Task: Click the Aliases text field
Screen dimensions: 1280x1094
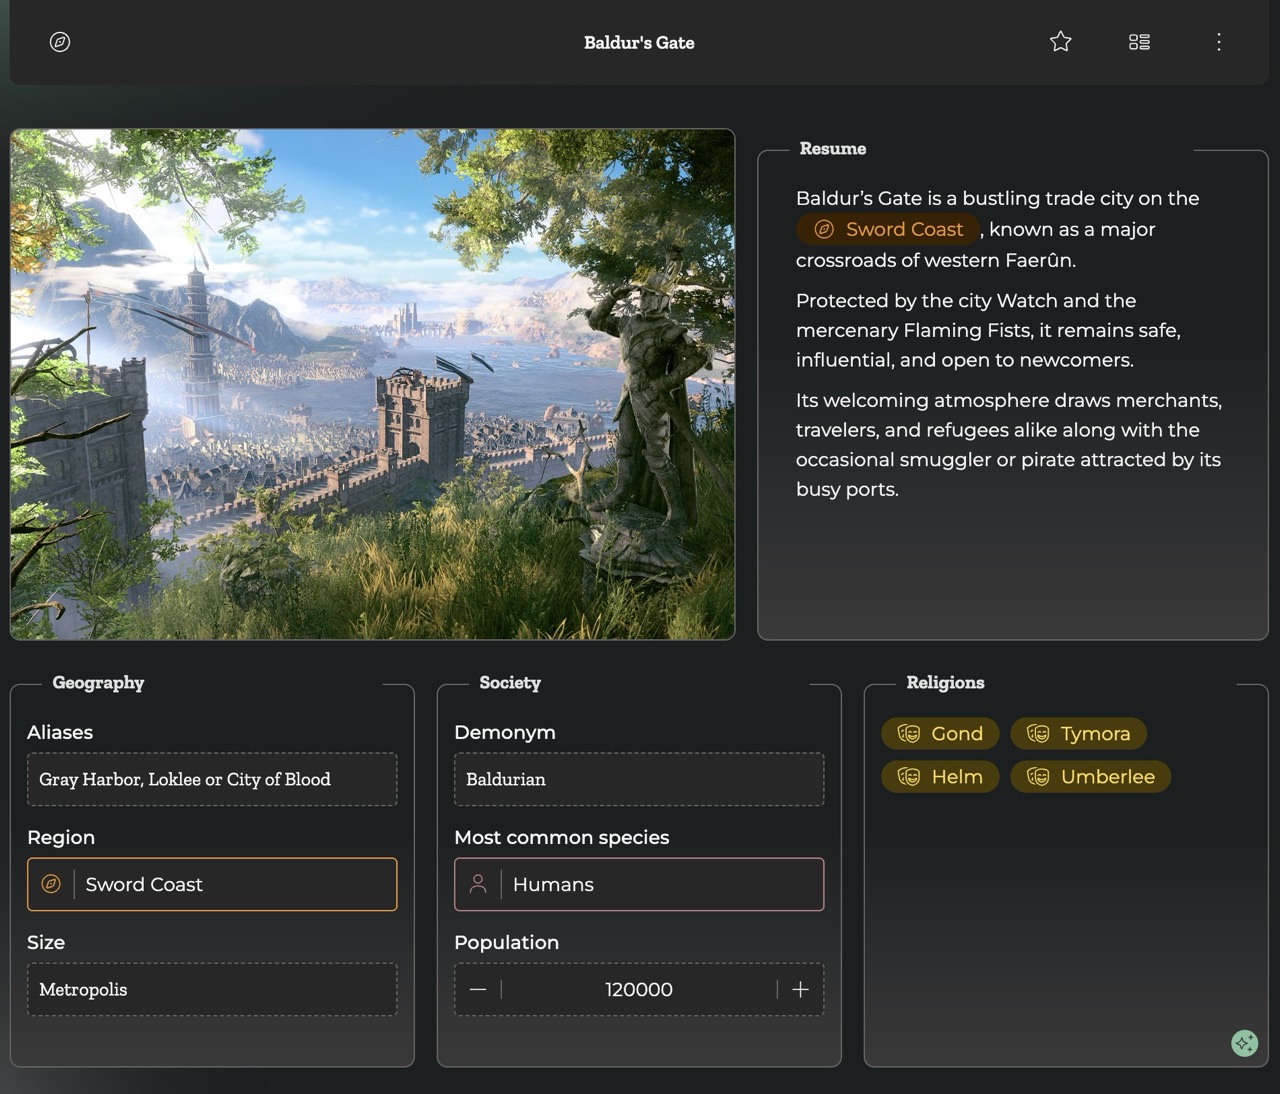Action: (212, 779)
